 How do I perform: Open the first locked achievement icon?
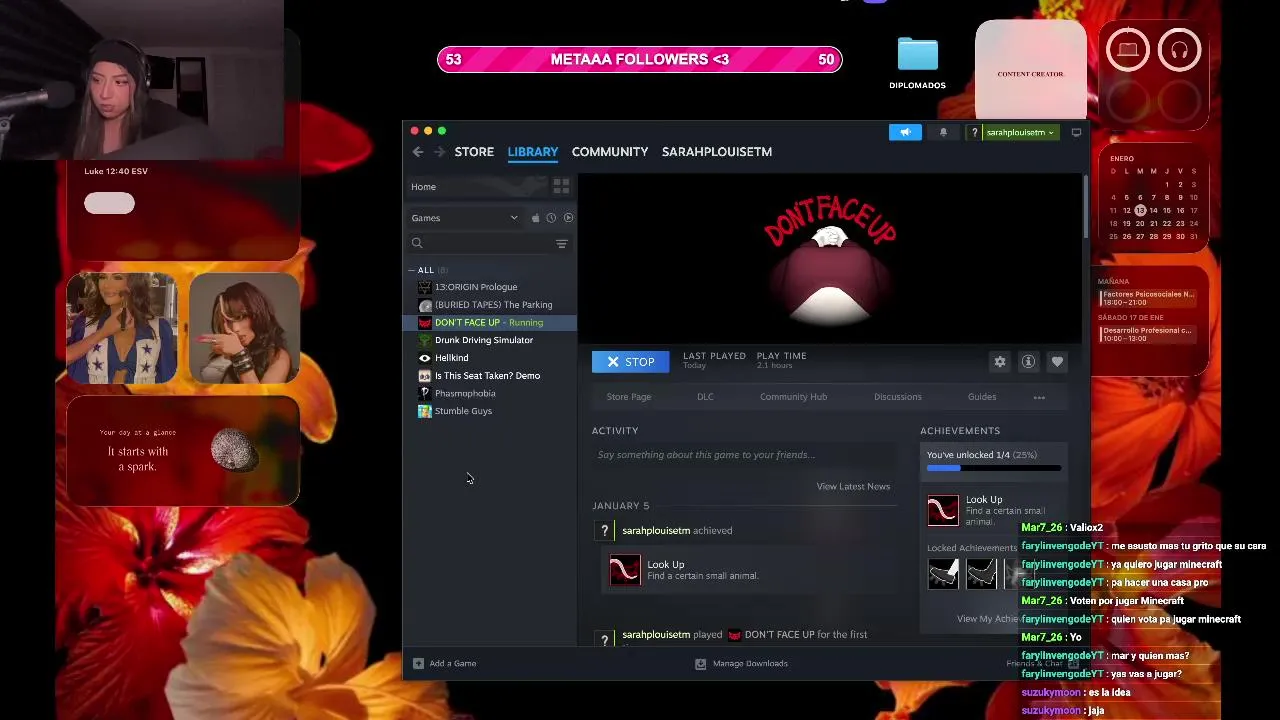tap(943, 573)
